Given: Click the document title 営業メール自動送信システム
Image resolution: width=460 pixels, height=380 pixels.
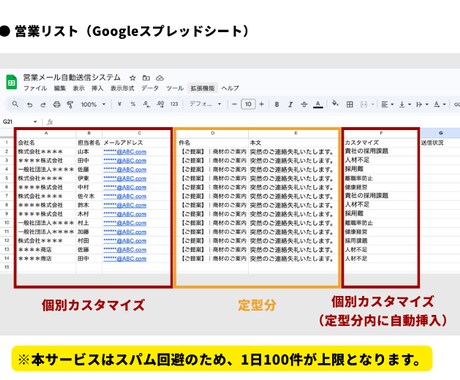Looking at the screenshot, I should click(72, 78).
